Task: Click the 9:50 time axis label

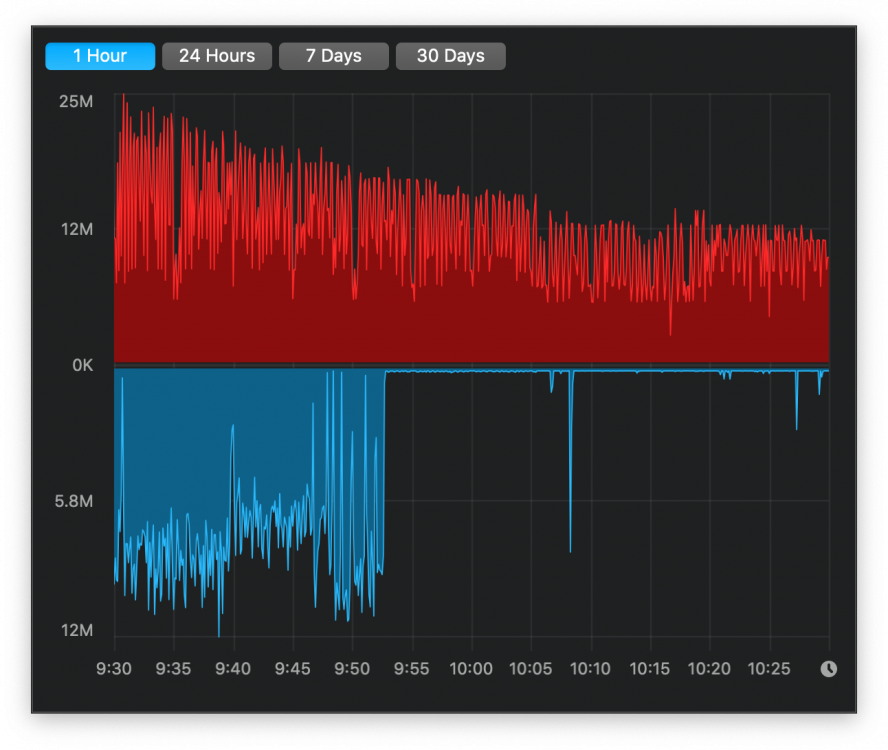Action: [x=352, y=669]
